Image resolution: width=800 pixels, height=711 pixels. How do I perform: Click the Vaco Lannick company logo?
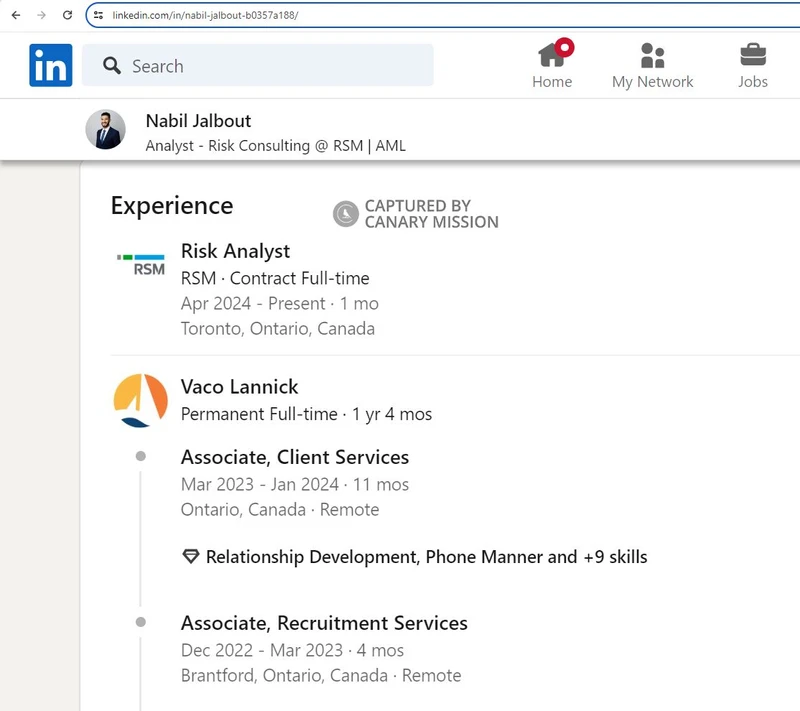coord(141,400)
